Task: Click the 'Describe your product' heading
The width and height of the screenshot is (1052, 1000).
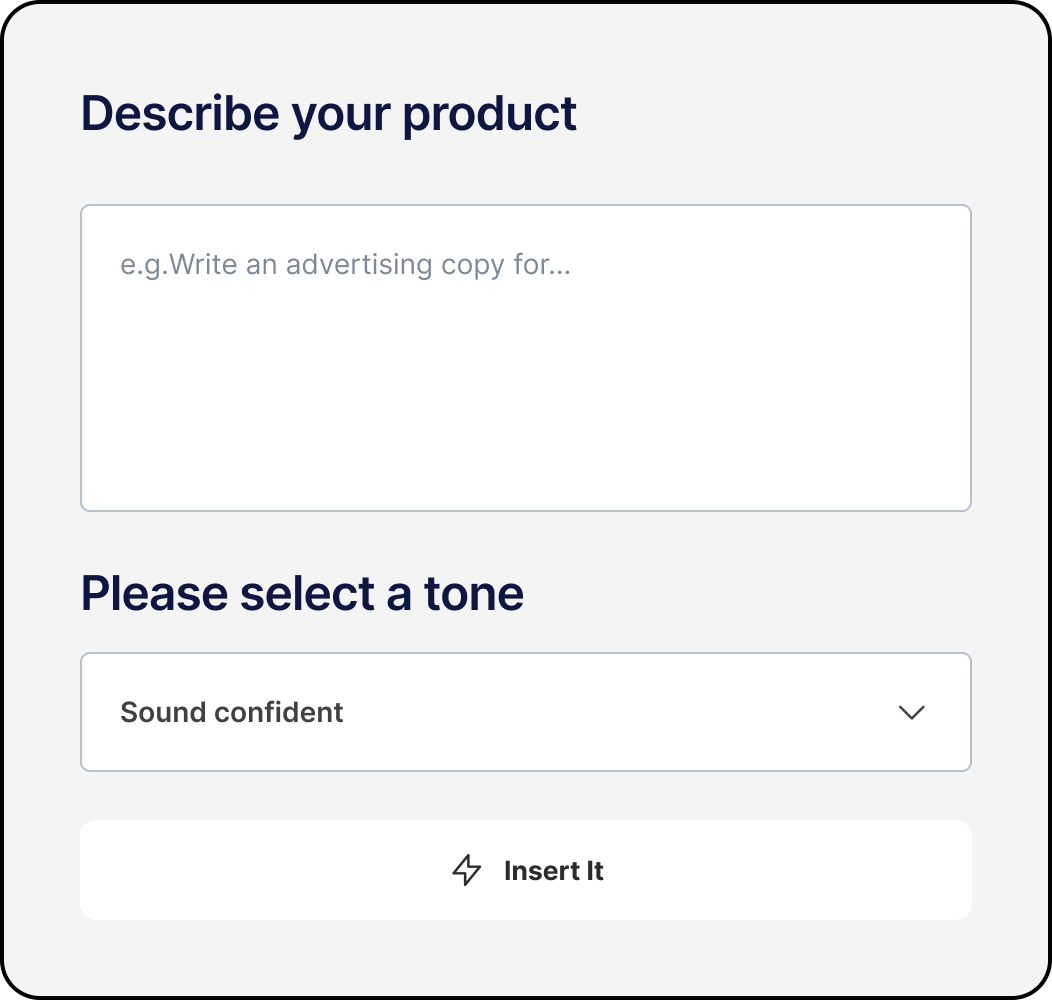Action: (328, 114)
